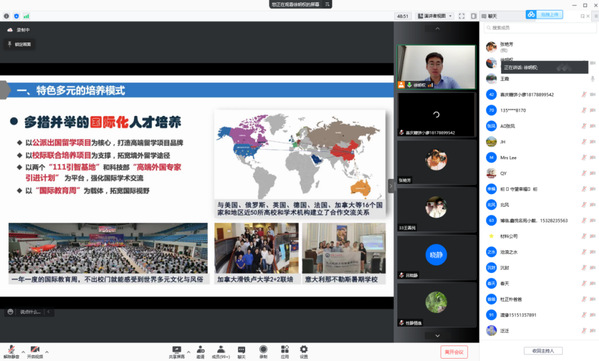Expand video options arrow beside camera
The image size is (599, 361).
47,351
